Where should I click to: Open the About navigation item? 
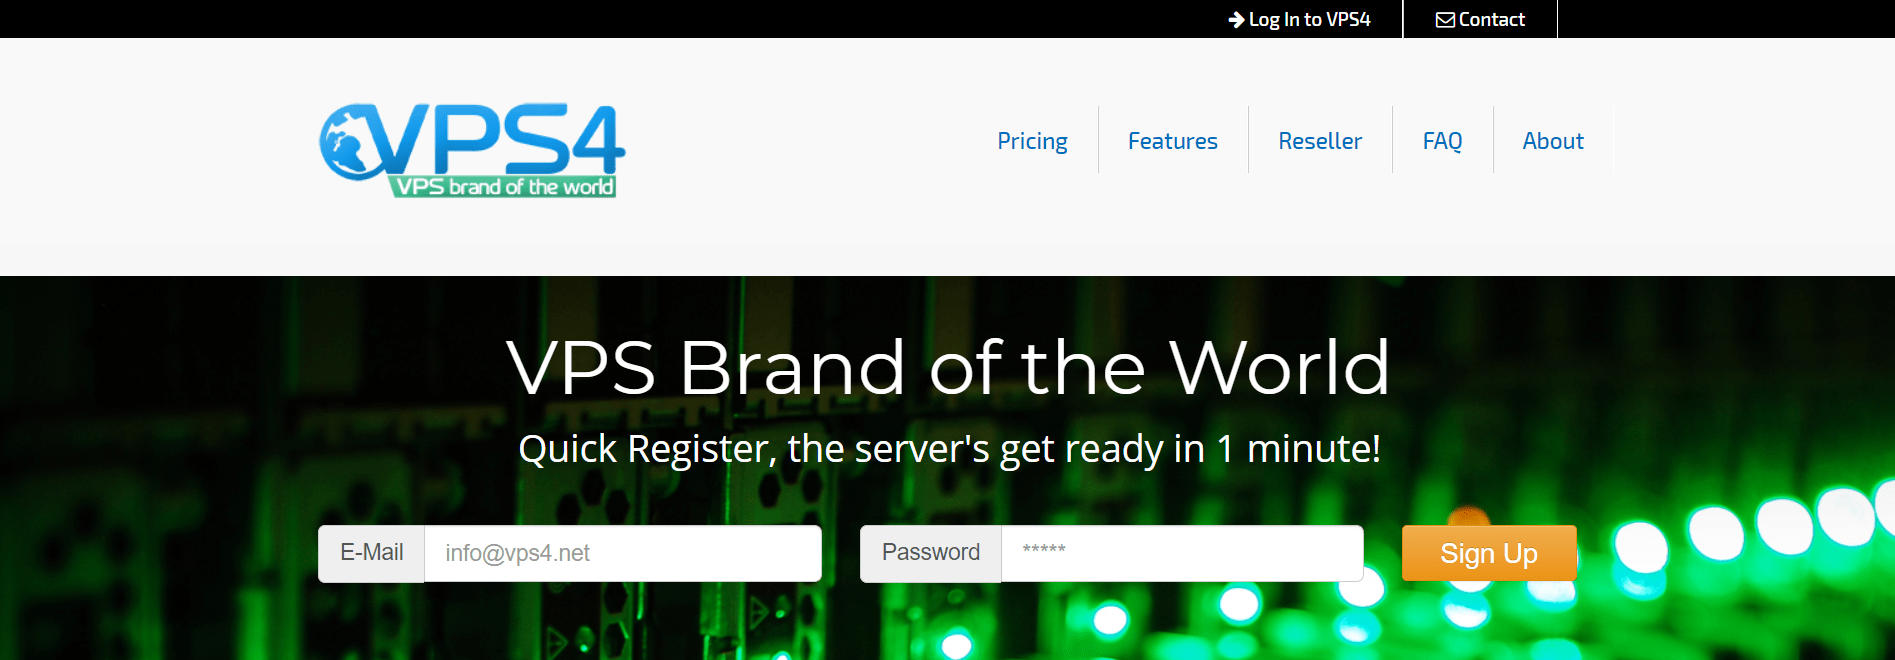click(1553, 141)
